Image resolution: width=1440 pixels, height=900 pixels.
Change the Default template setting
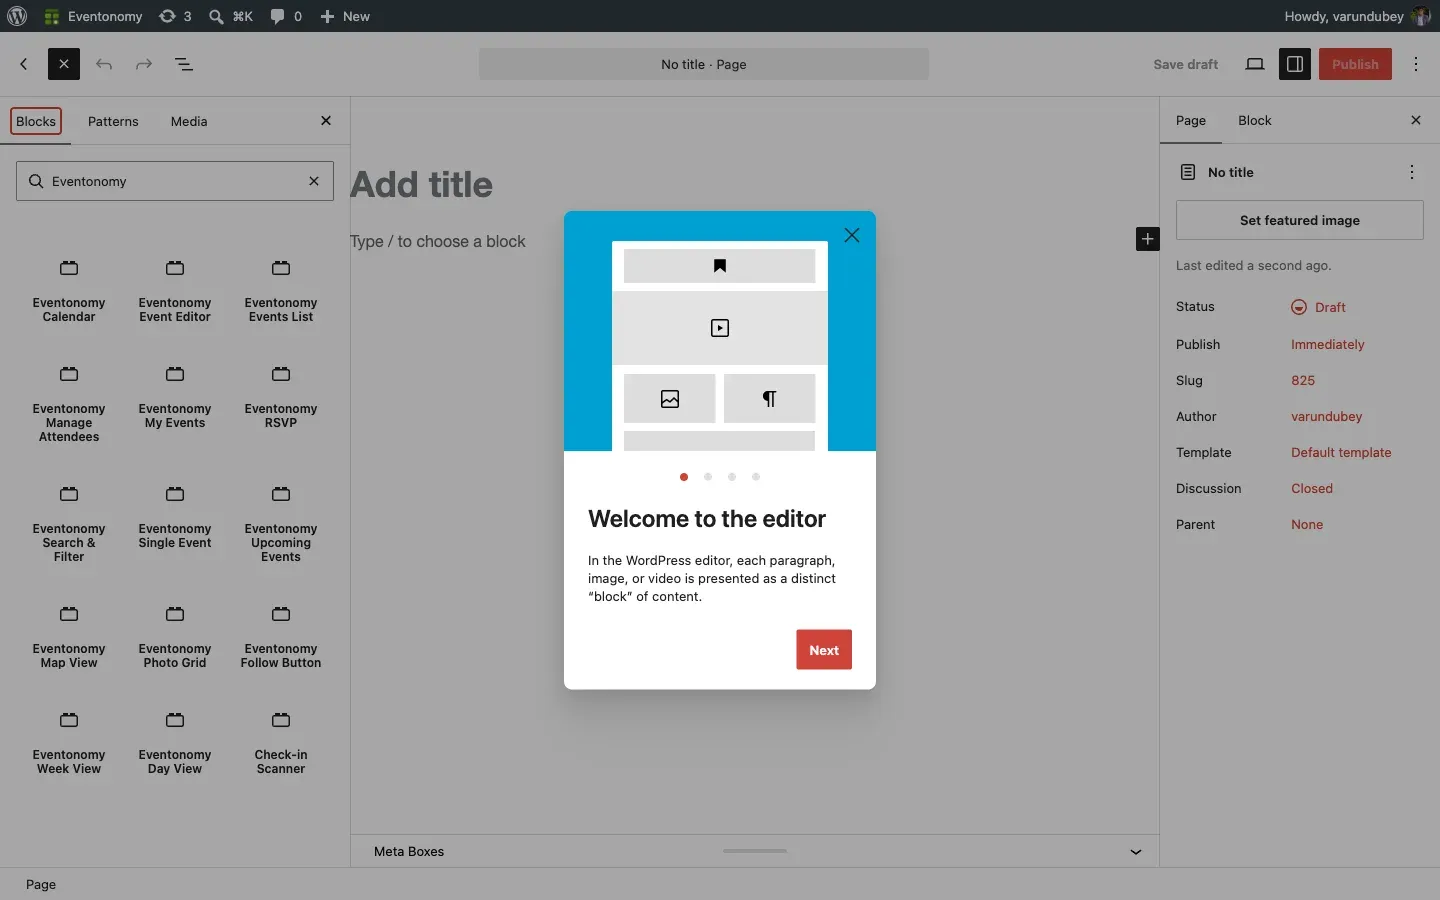coord(1341,453)
